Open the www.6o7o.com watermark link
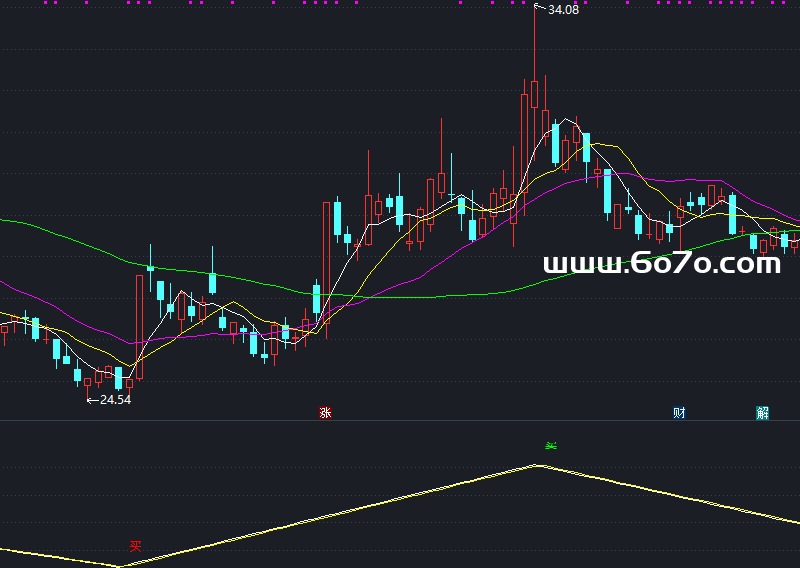 tap(661, 264)
